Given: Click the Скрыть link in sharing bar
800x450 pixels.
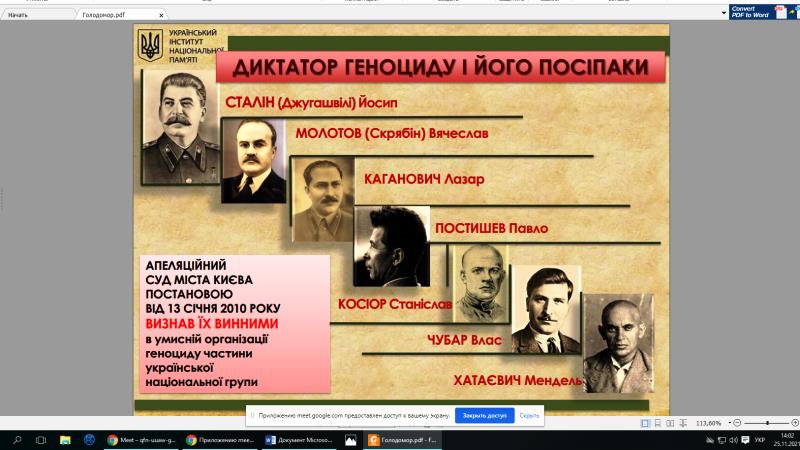Looking at the screenshot, I should (x=529, y=415).
